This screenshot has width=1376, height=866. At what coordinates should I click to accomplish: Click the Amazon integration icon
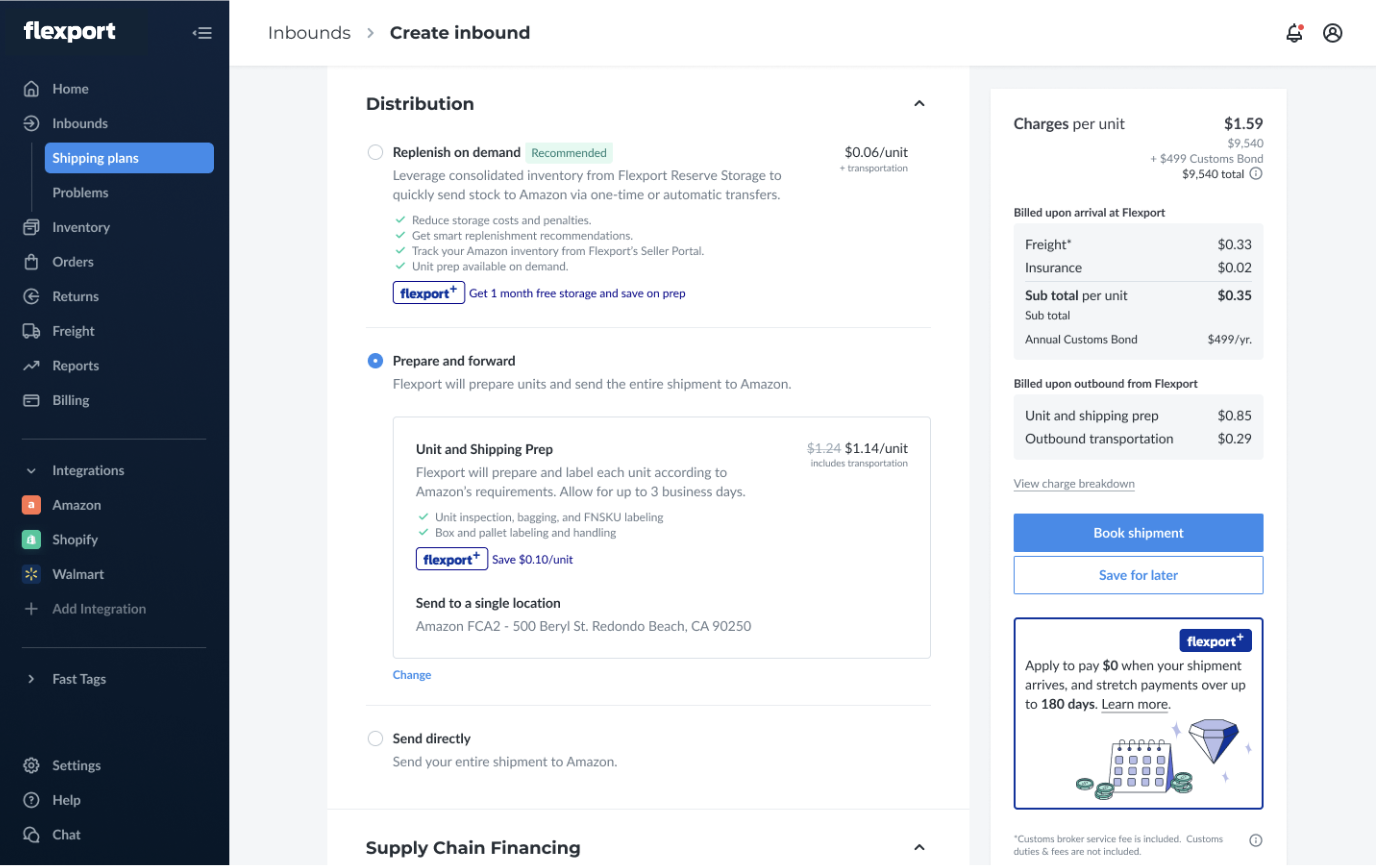pyautogui.click(x=31, y=505)
